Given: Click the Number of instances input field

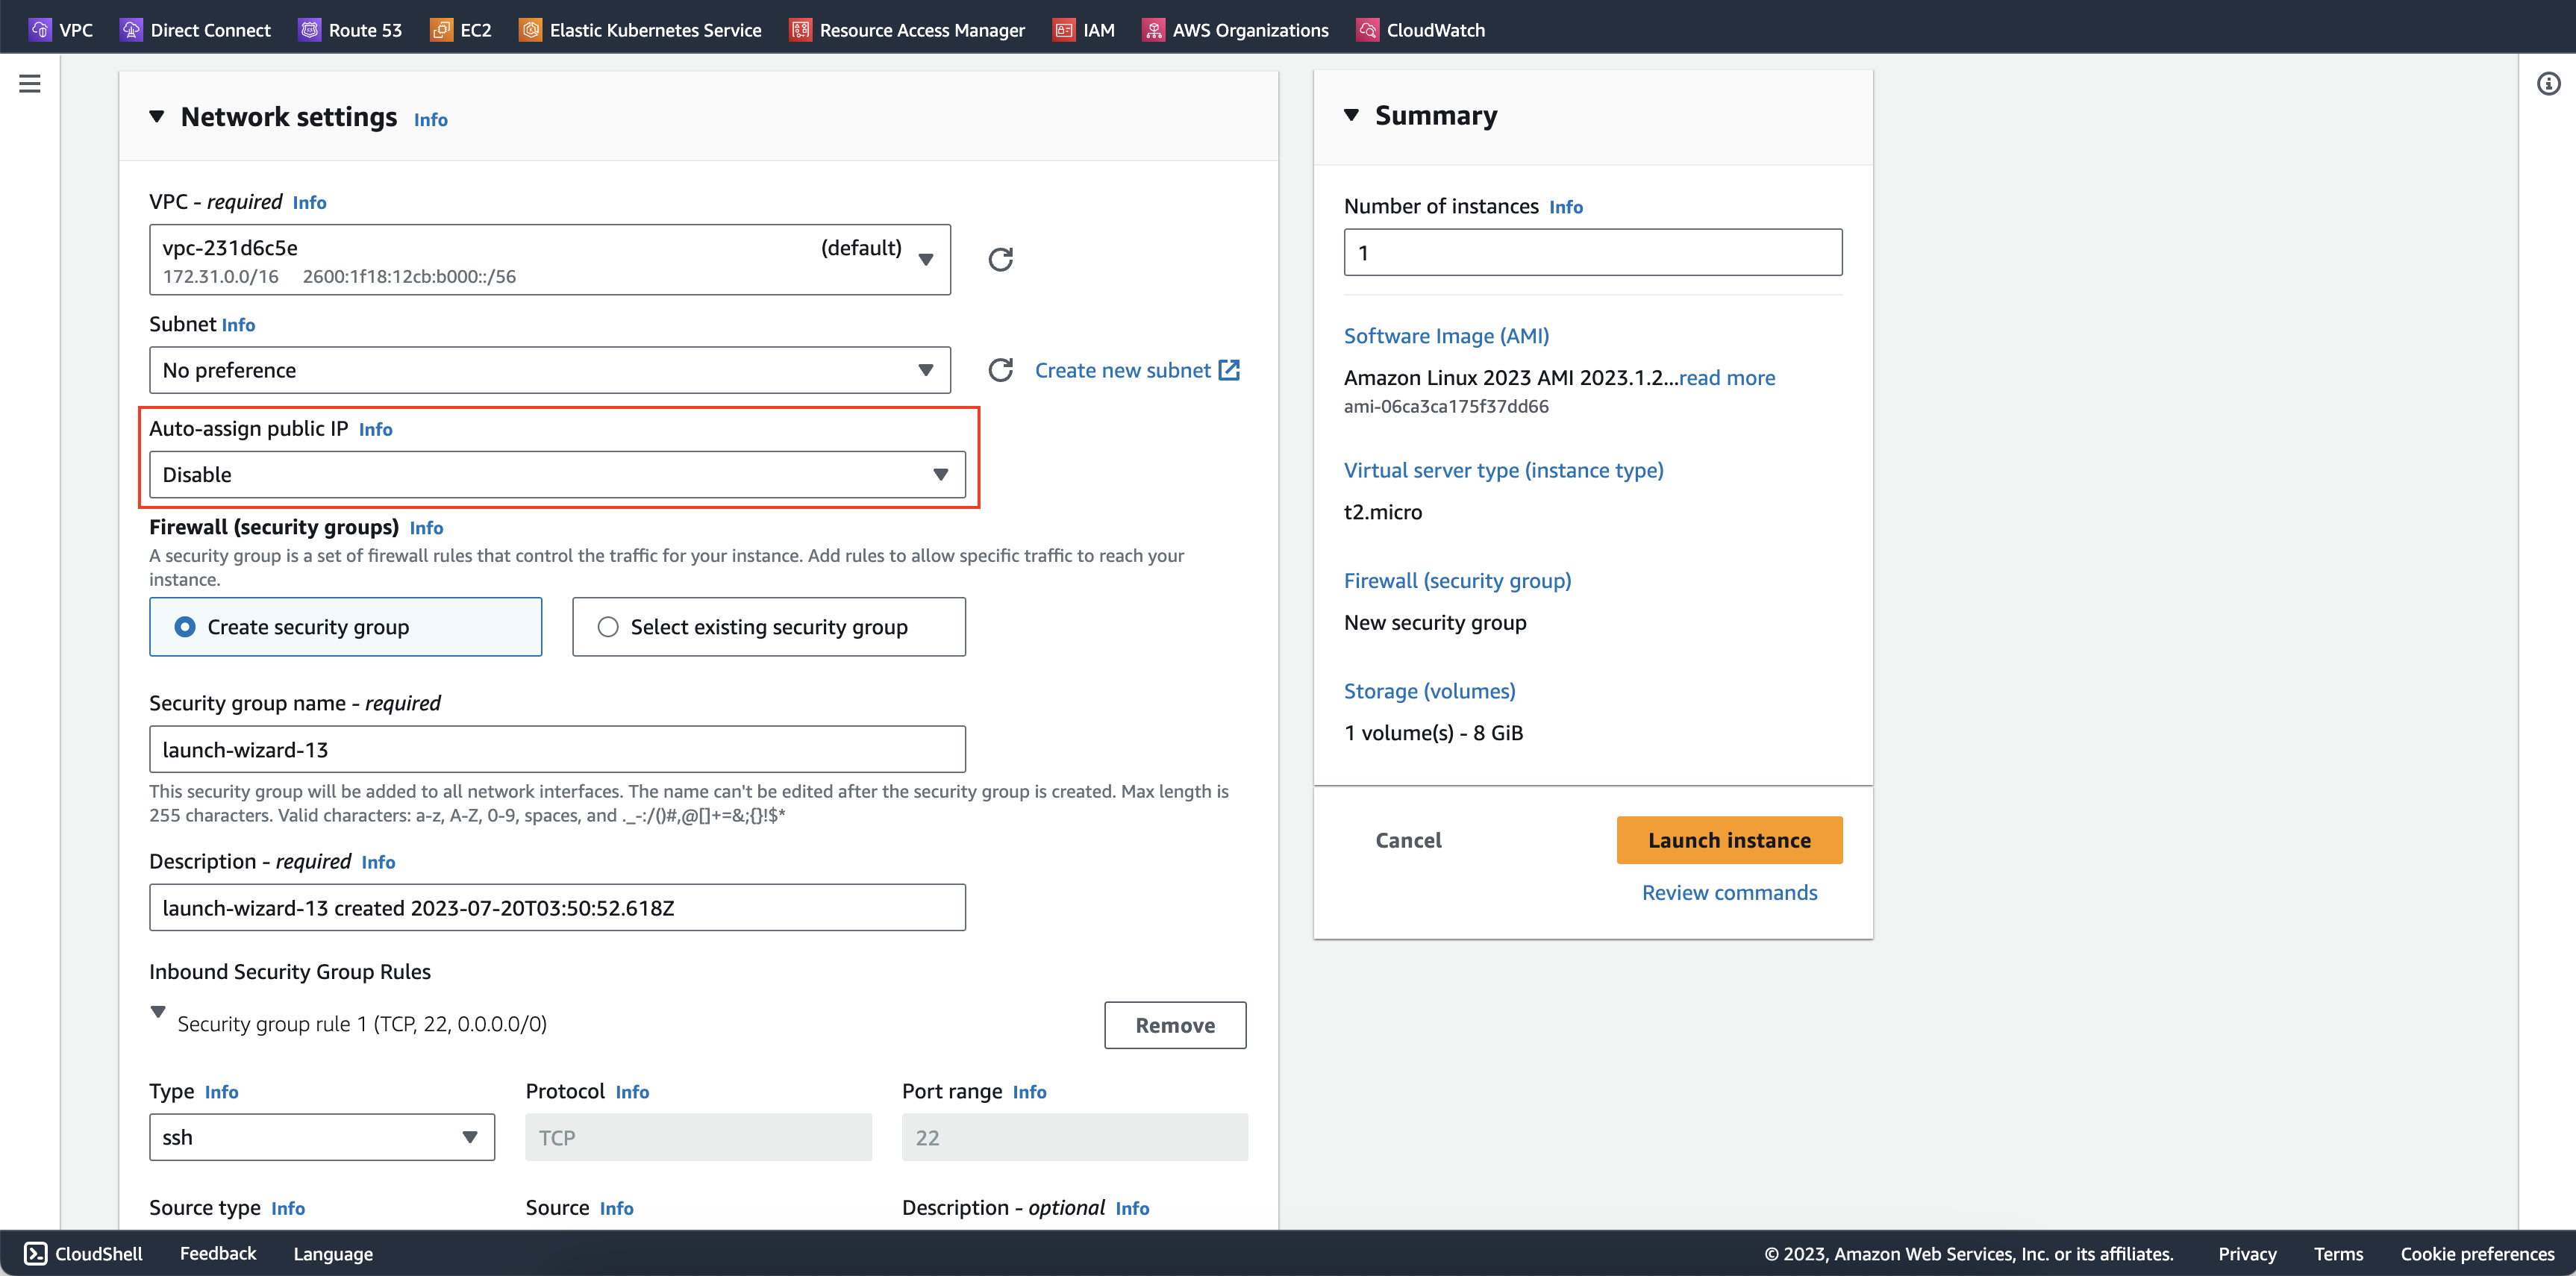Looking at the screenshot, I should [1592, 253].
